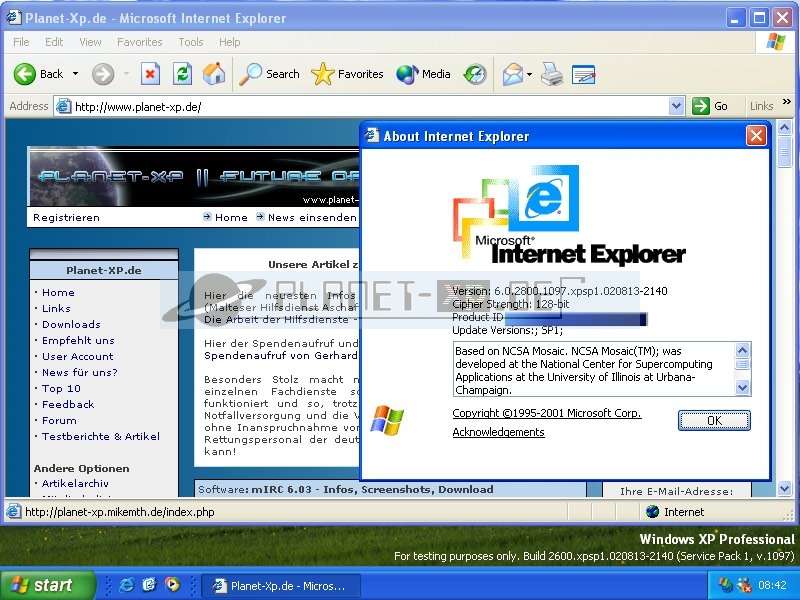The height and width of the screenshot is (600, 800).
Task: Launch Windows Media Player from Quick Launch
Action: [x=173, y=585]
